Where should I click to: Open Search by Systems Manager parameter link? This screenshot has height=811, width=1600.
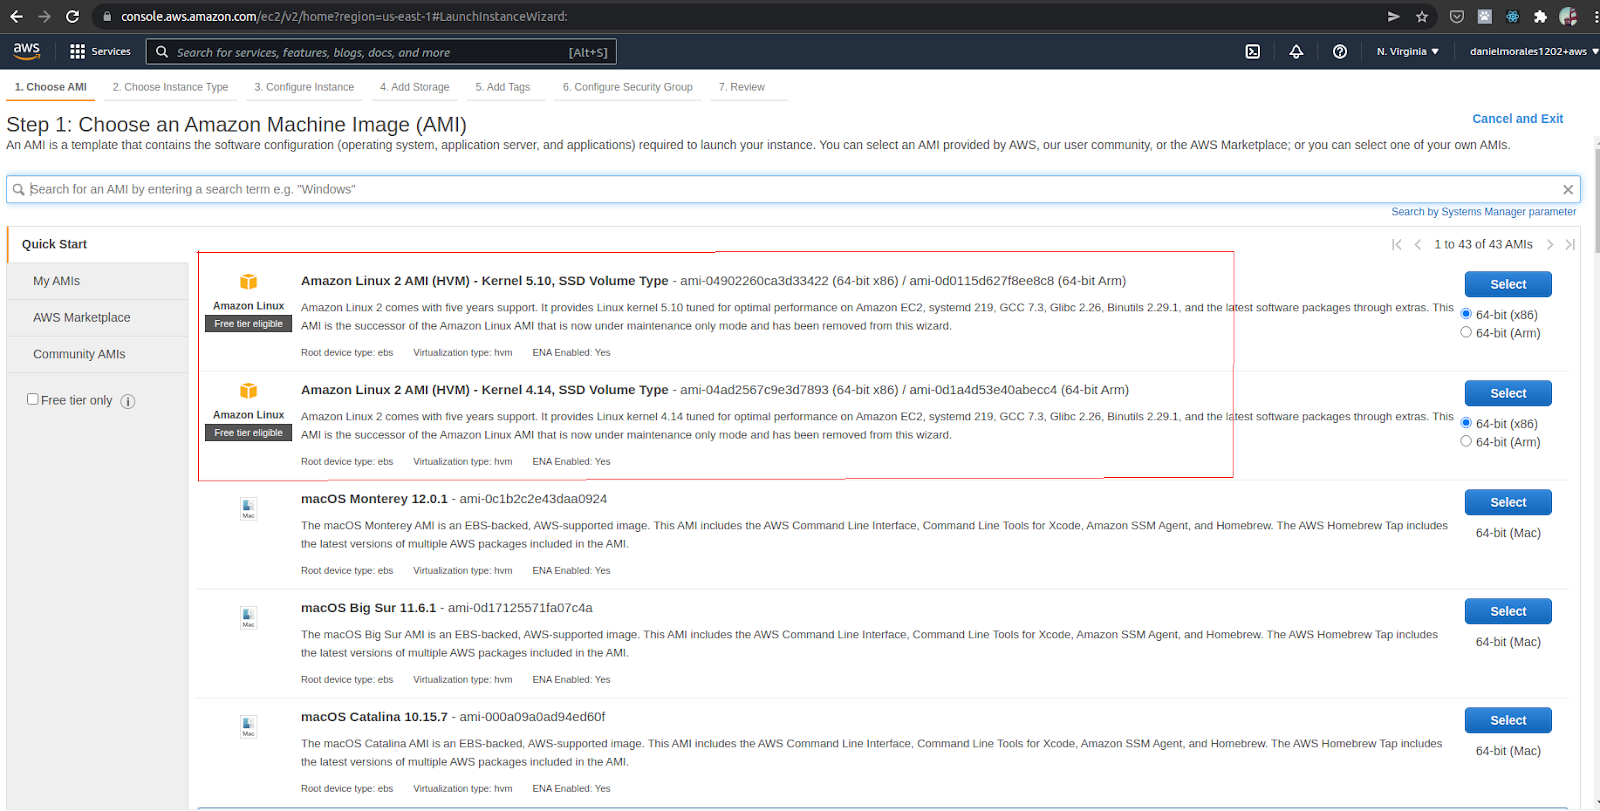[1483, 212]
